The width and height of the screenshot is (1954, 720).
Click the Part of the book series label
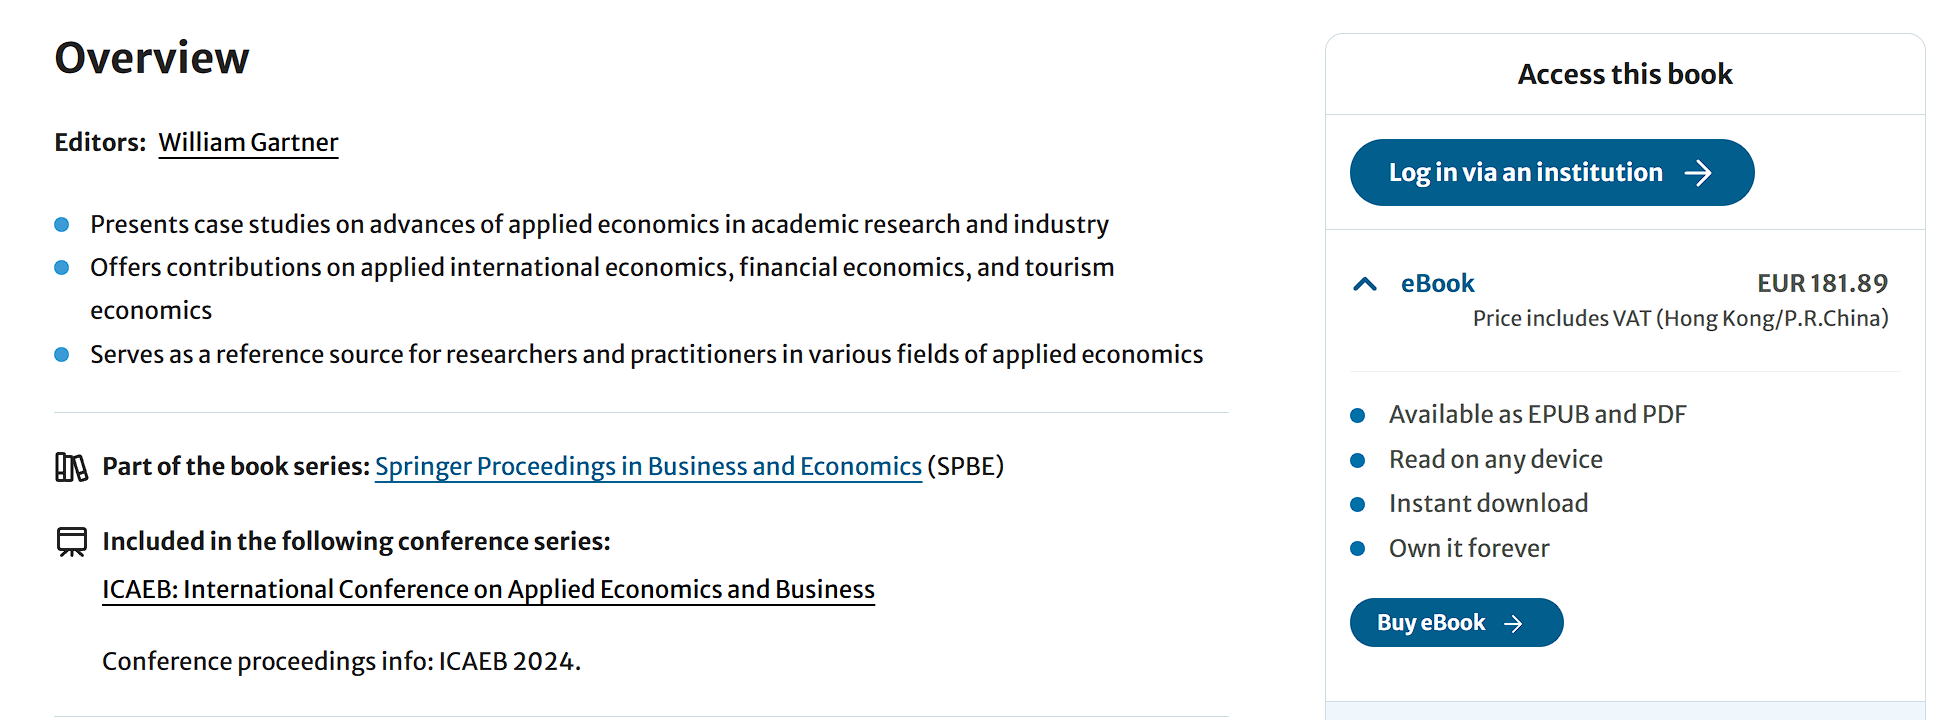pos(236,467)
